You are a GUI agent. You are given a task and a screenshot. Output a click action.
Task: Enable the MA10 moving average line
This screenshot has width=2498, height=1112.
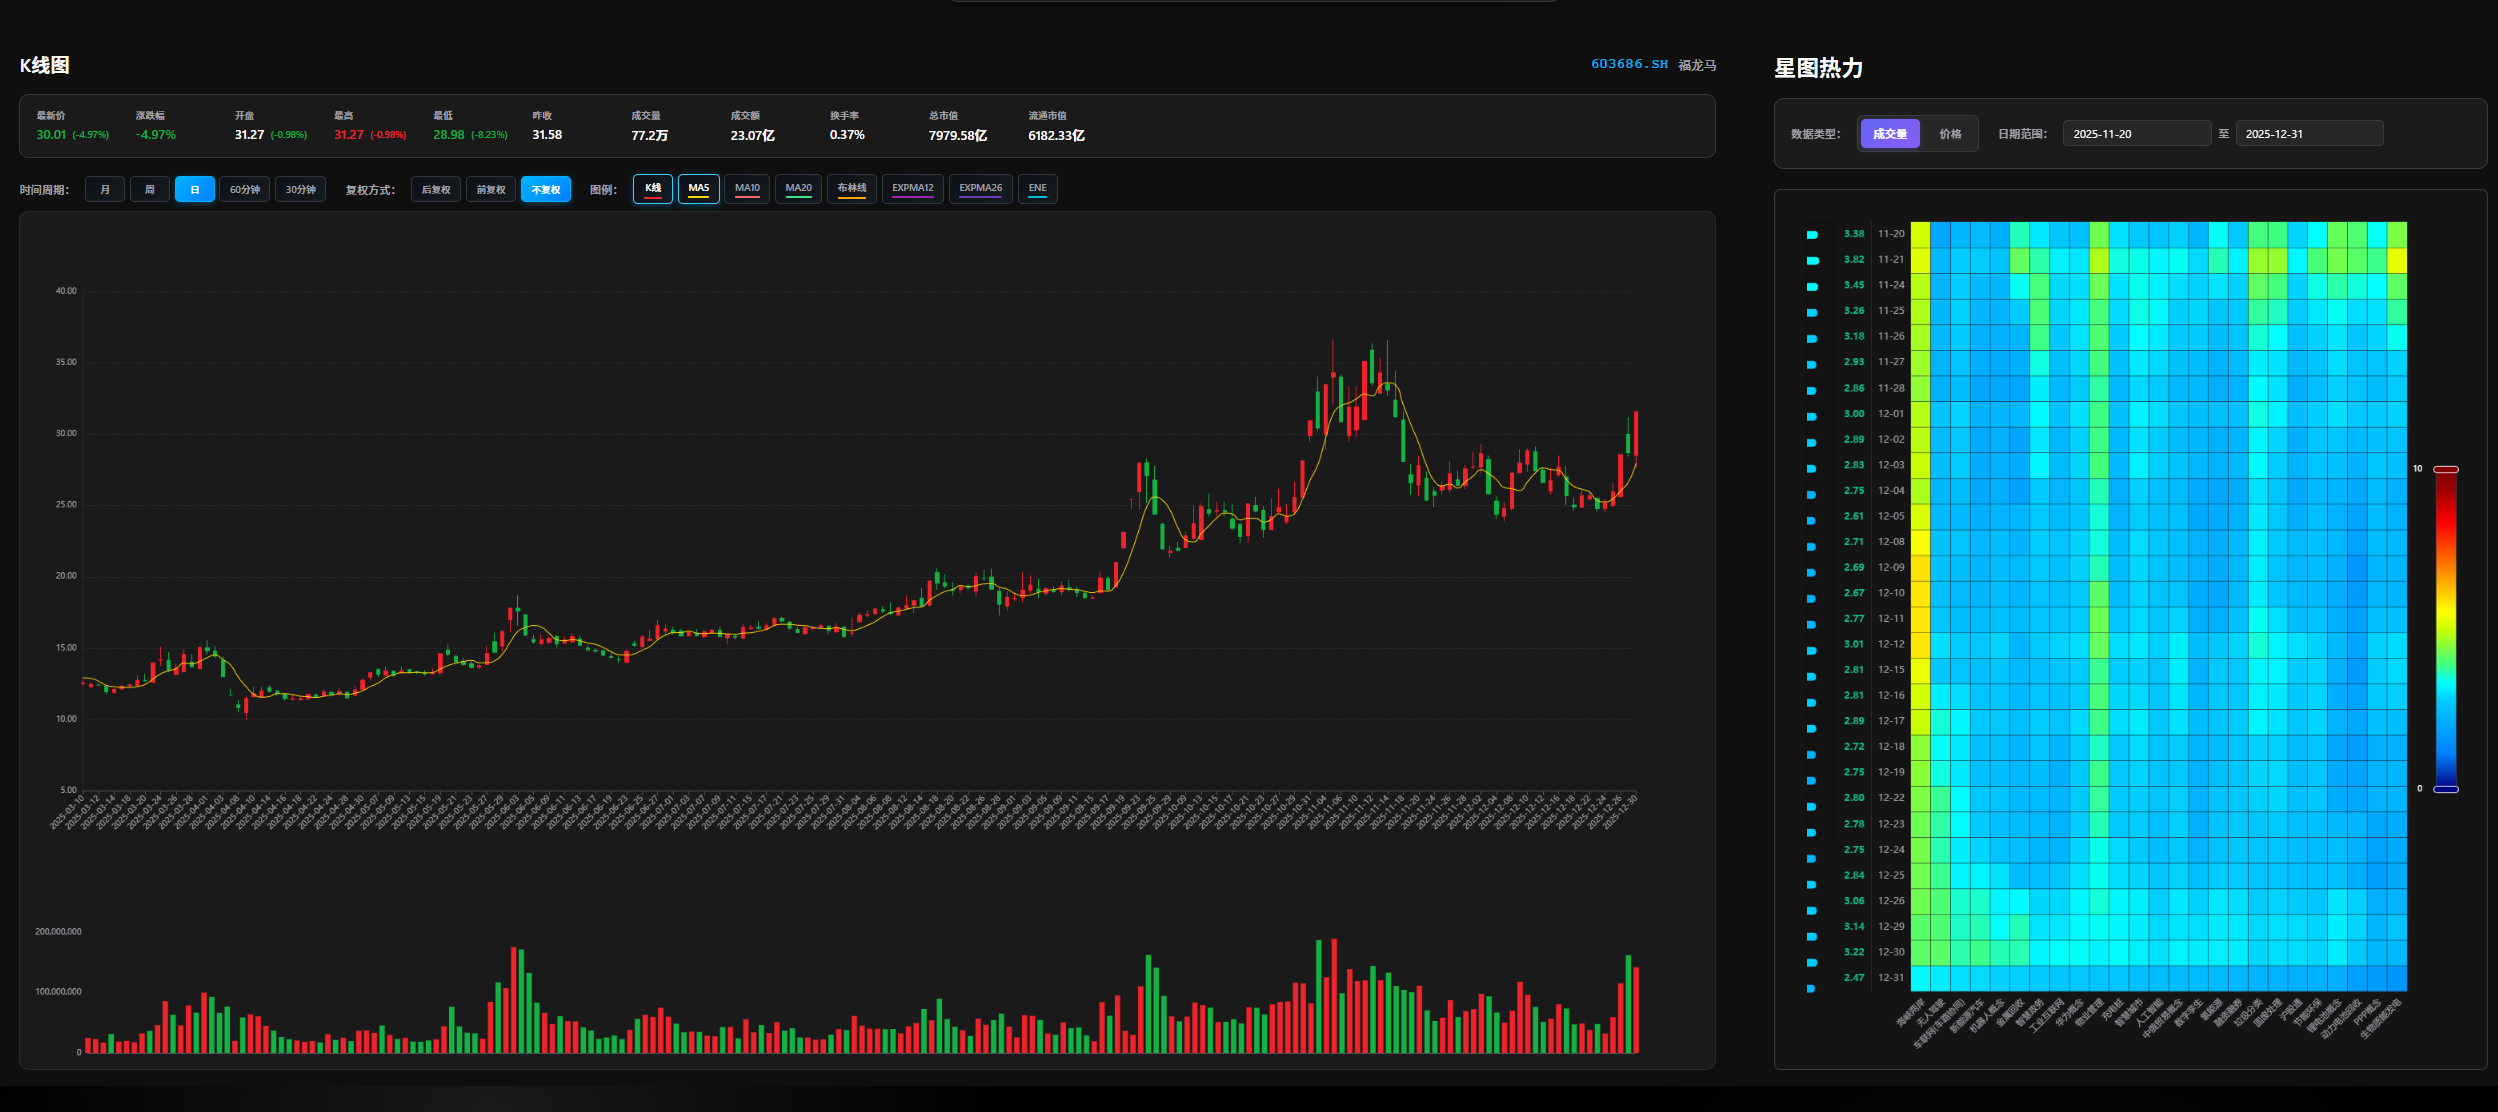[x=747, y=189]
